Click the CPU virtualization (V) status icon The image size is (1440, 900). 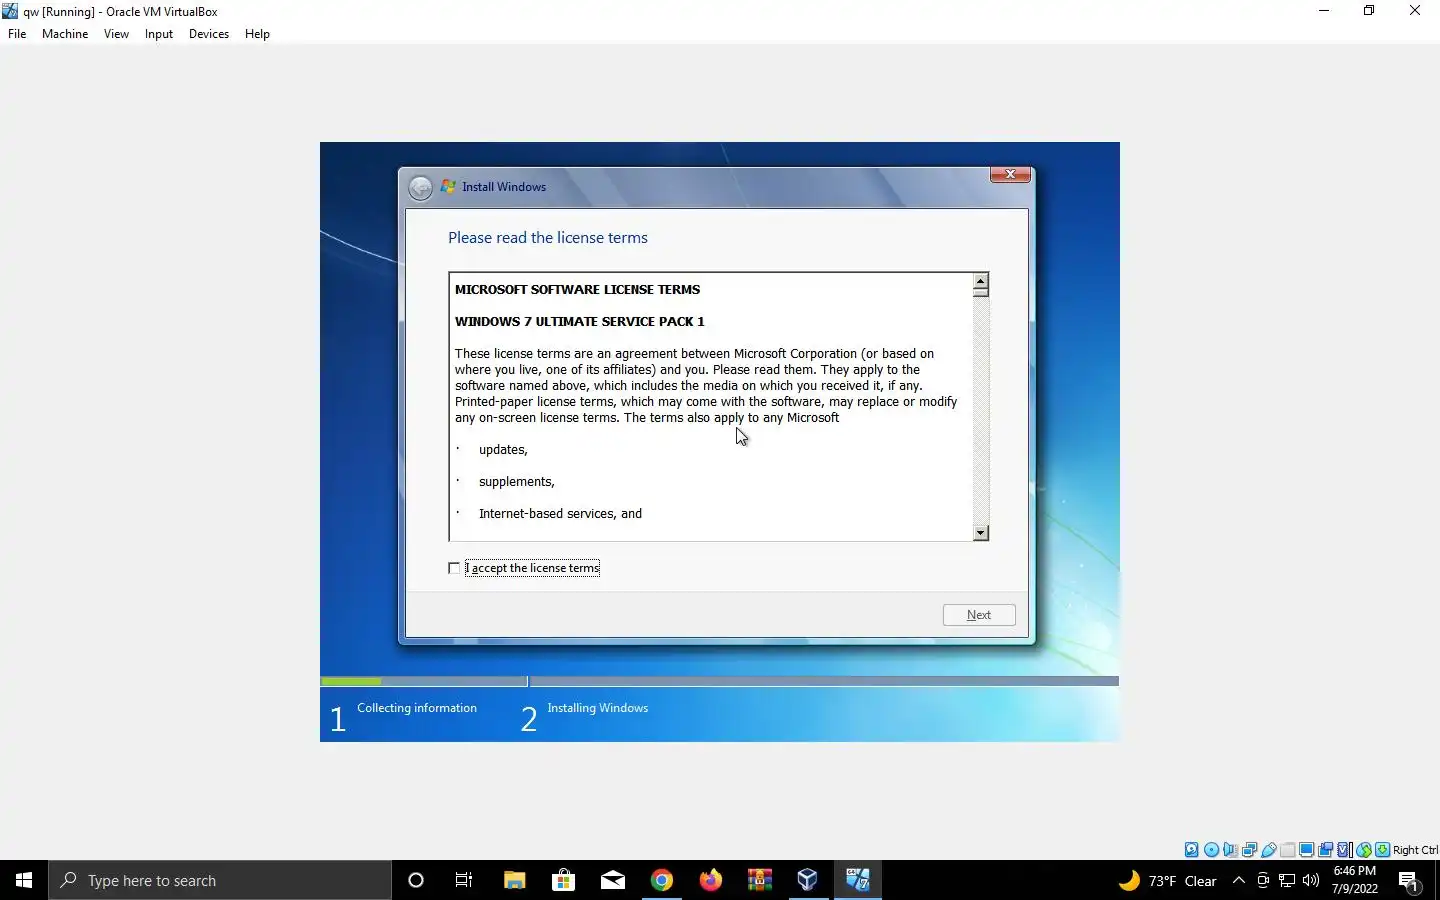click(1345, 850)
